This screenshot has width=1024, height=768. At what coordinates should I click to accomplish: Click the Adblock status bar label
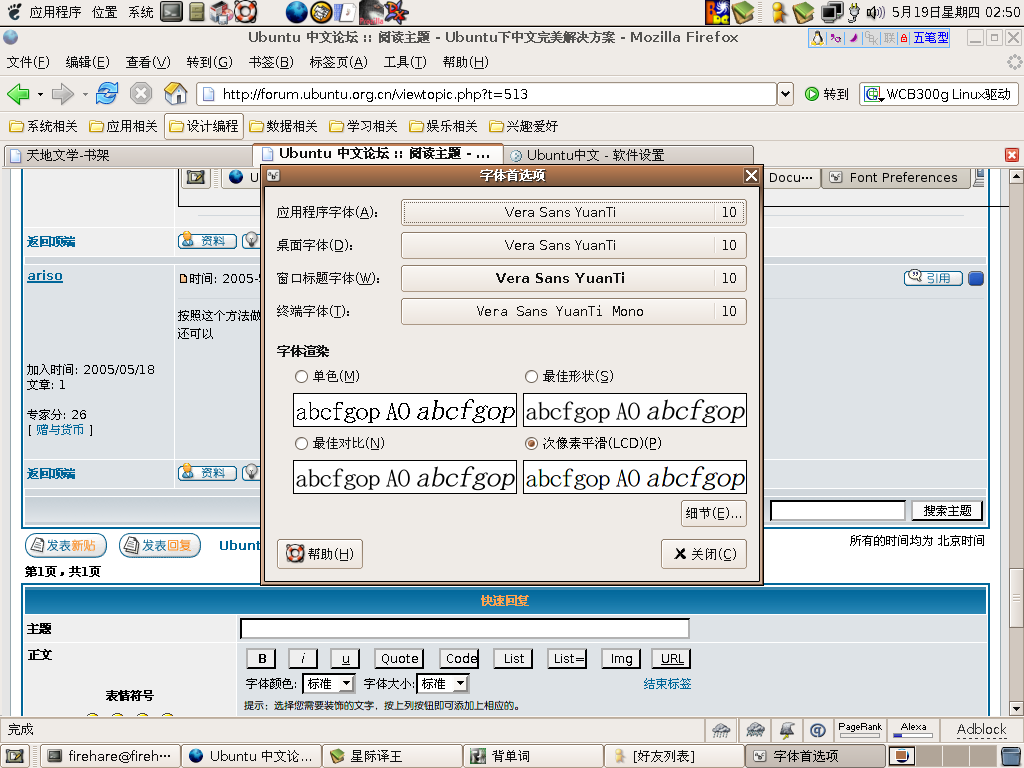pos(982,729)
